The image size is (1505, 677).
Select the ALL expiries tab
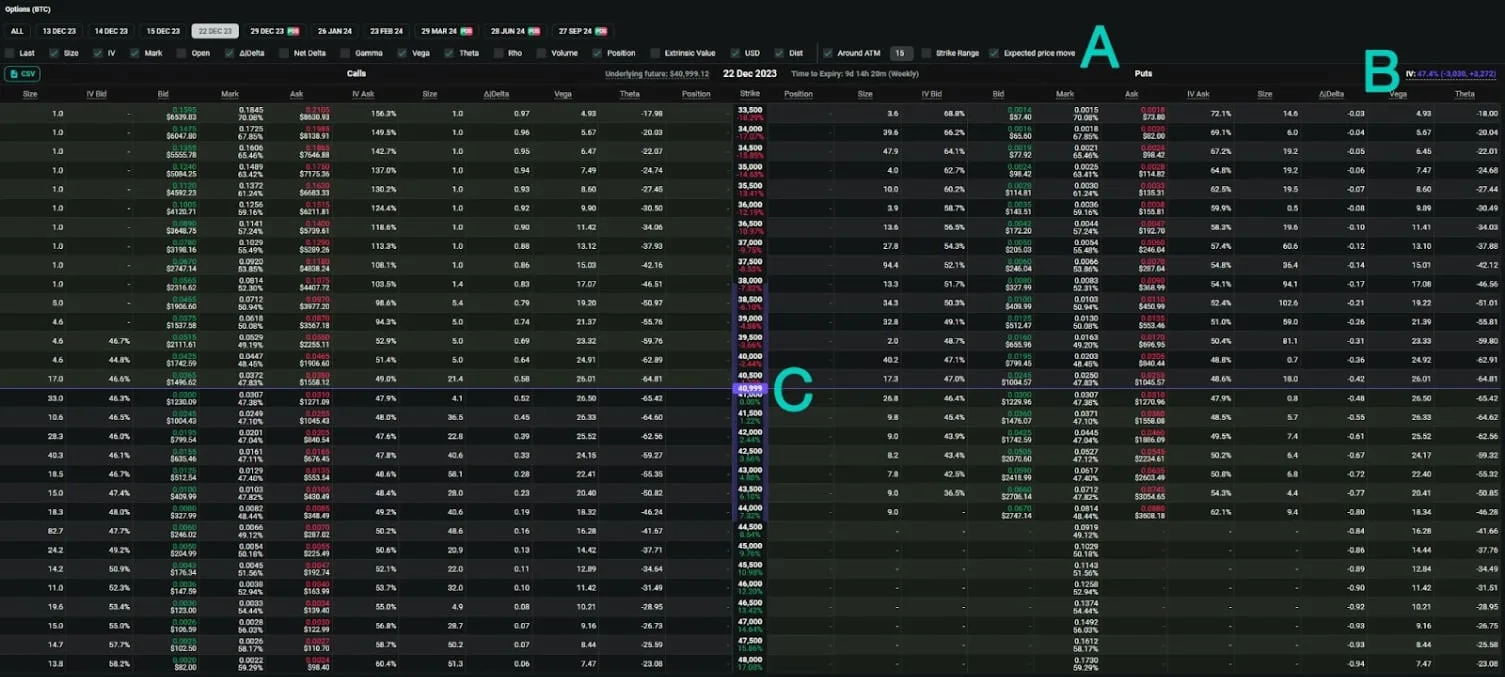[17, 31]
